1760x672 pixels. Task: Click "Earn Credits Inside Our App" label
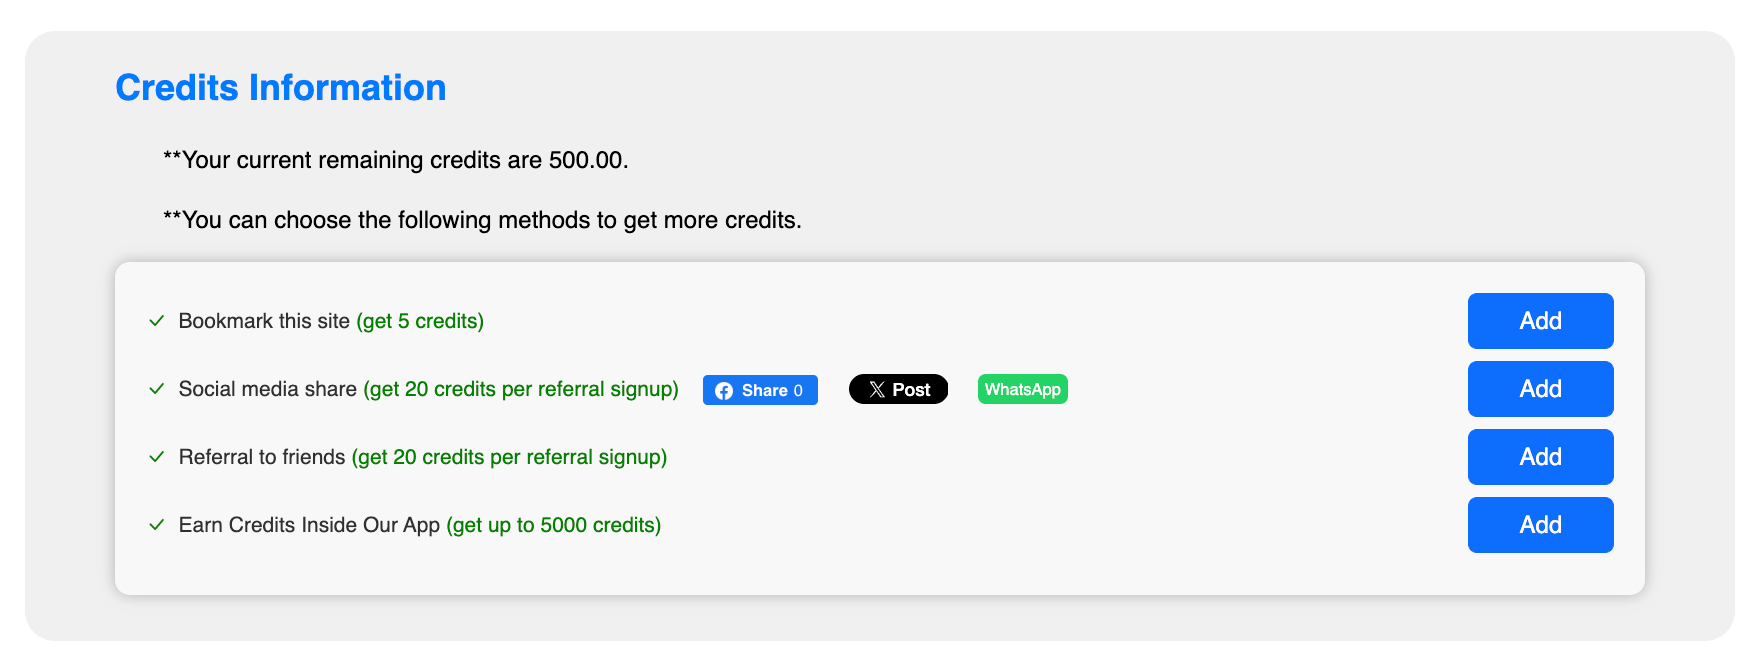pyautogui.click(x=309, y=525)
